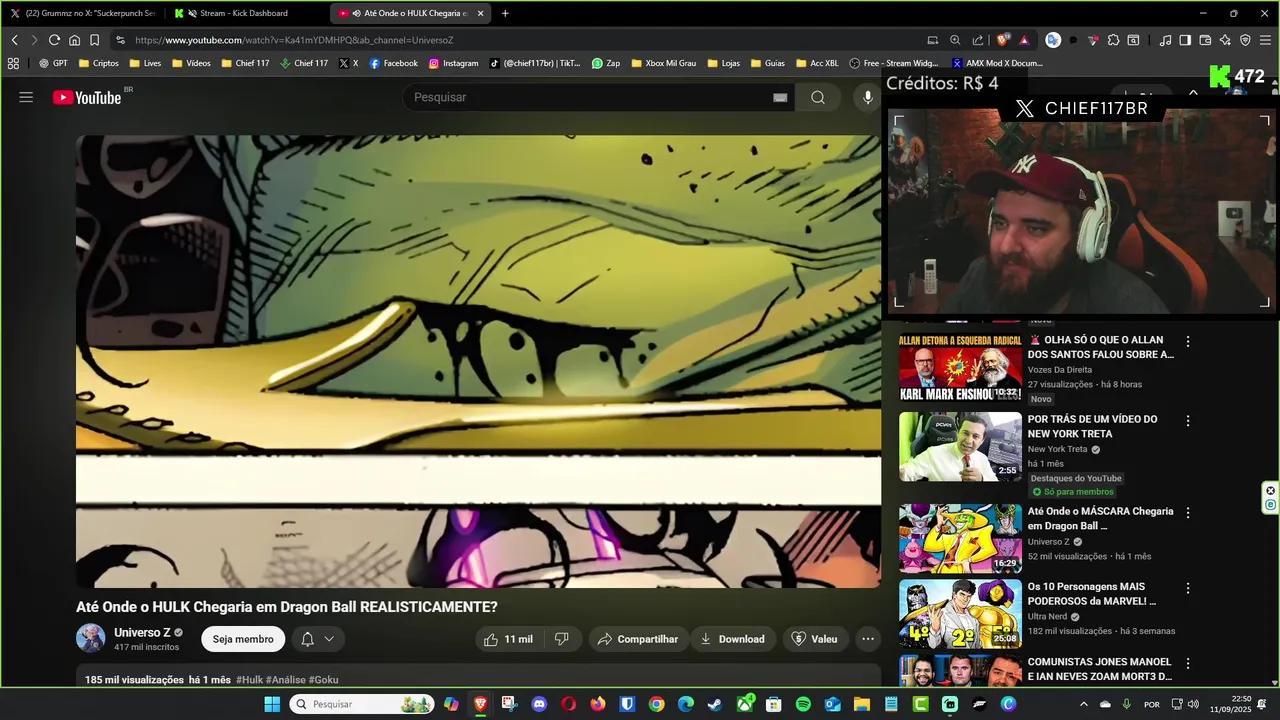The width and height of the screenshot is (1280, 720).
Task: Open the Brave Rewards triangle icon
Action: click(x=1024, y=40)
